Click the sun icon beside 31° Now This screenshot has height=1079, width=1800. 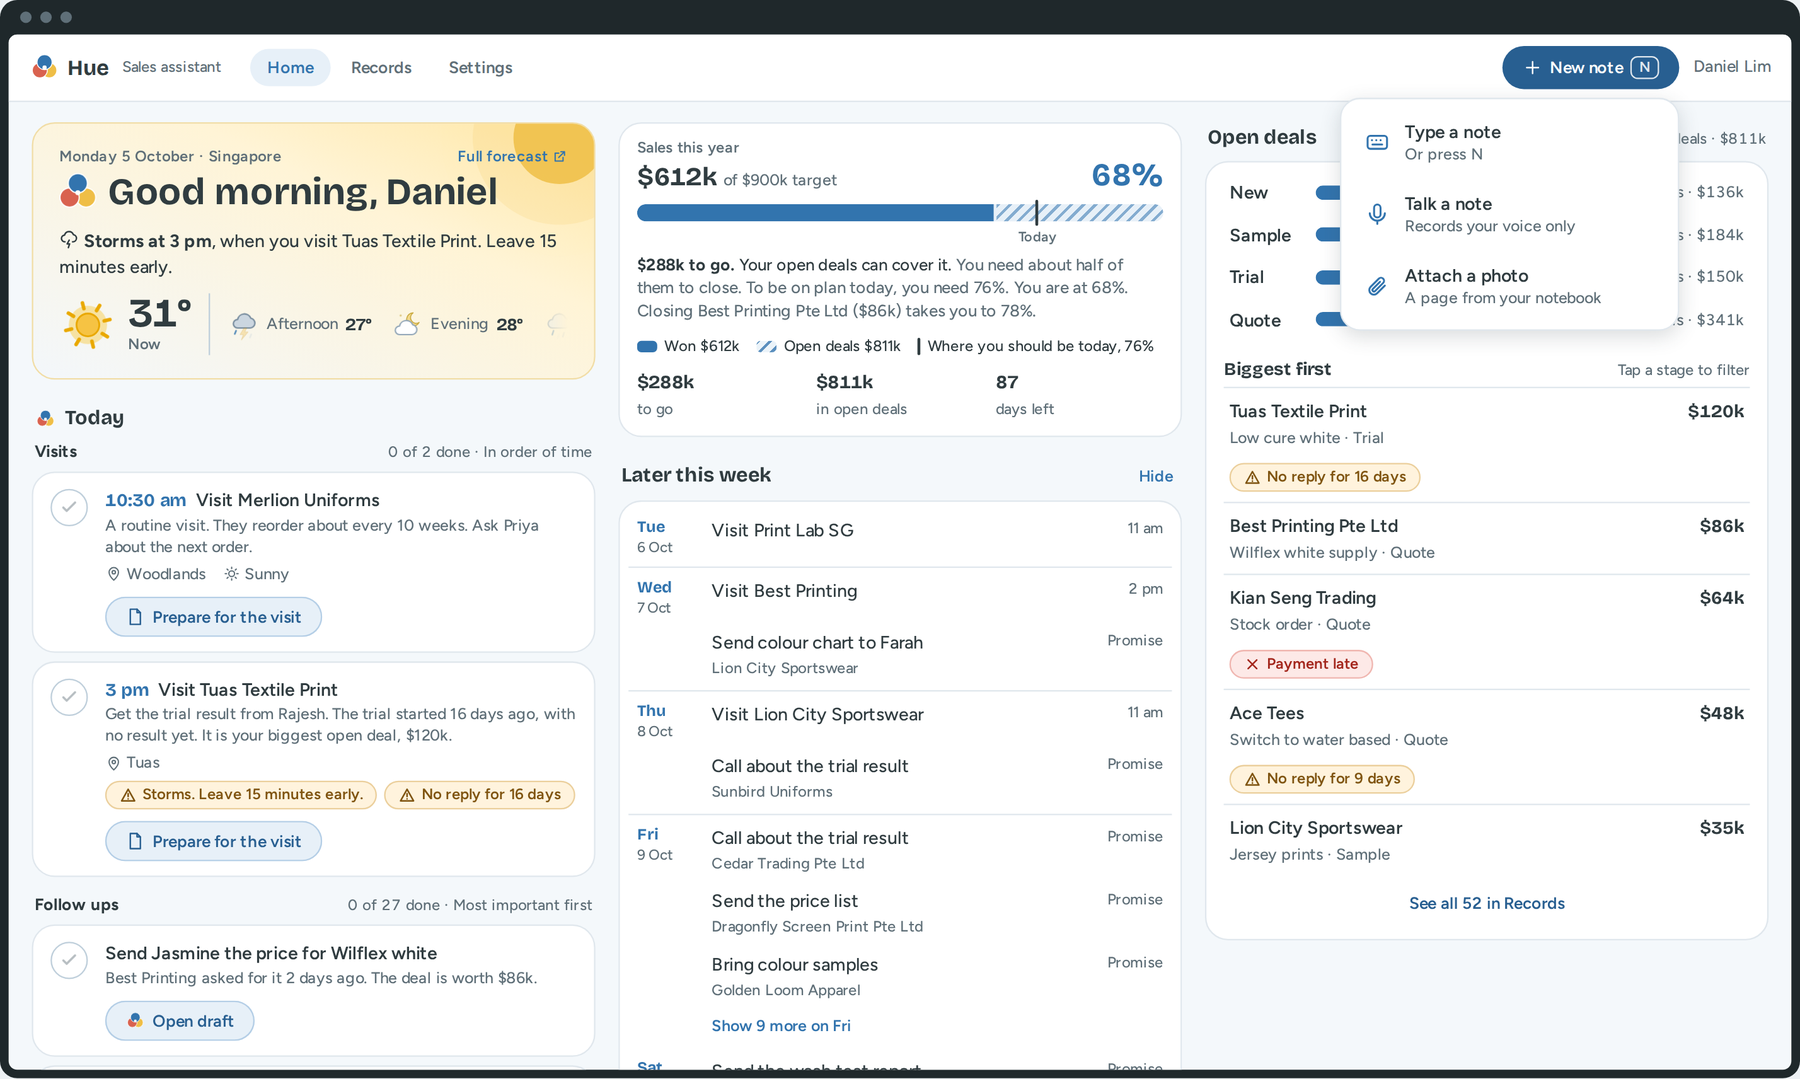click(x=88, y=324)
